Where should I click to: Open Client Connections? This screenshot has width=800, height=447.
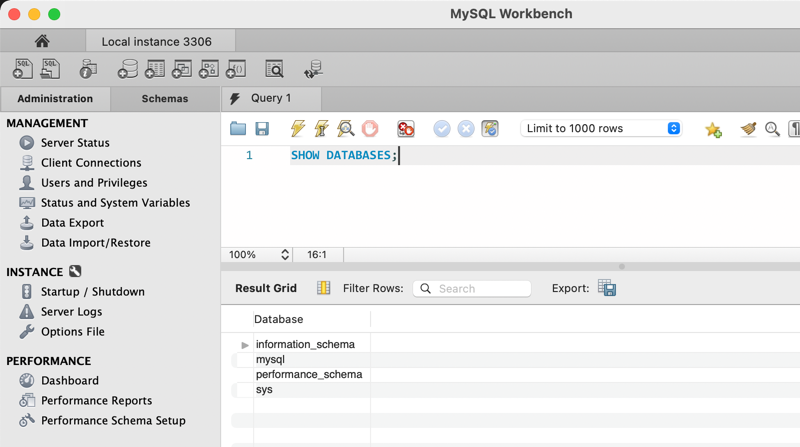[x=91, y=162]
